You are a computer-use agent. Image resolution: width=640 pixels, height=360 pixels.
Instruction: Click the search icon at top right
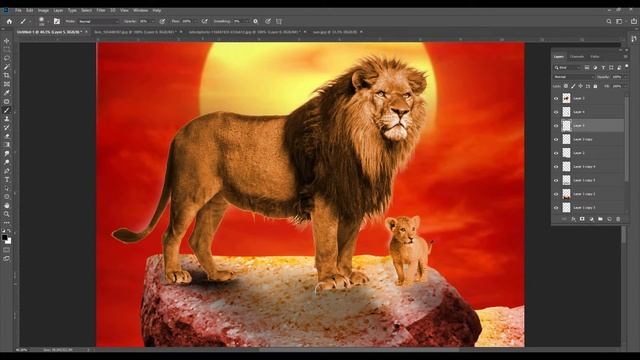click(609, 21)
